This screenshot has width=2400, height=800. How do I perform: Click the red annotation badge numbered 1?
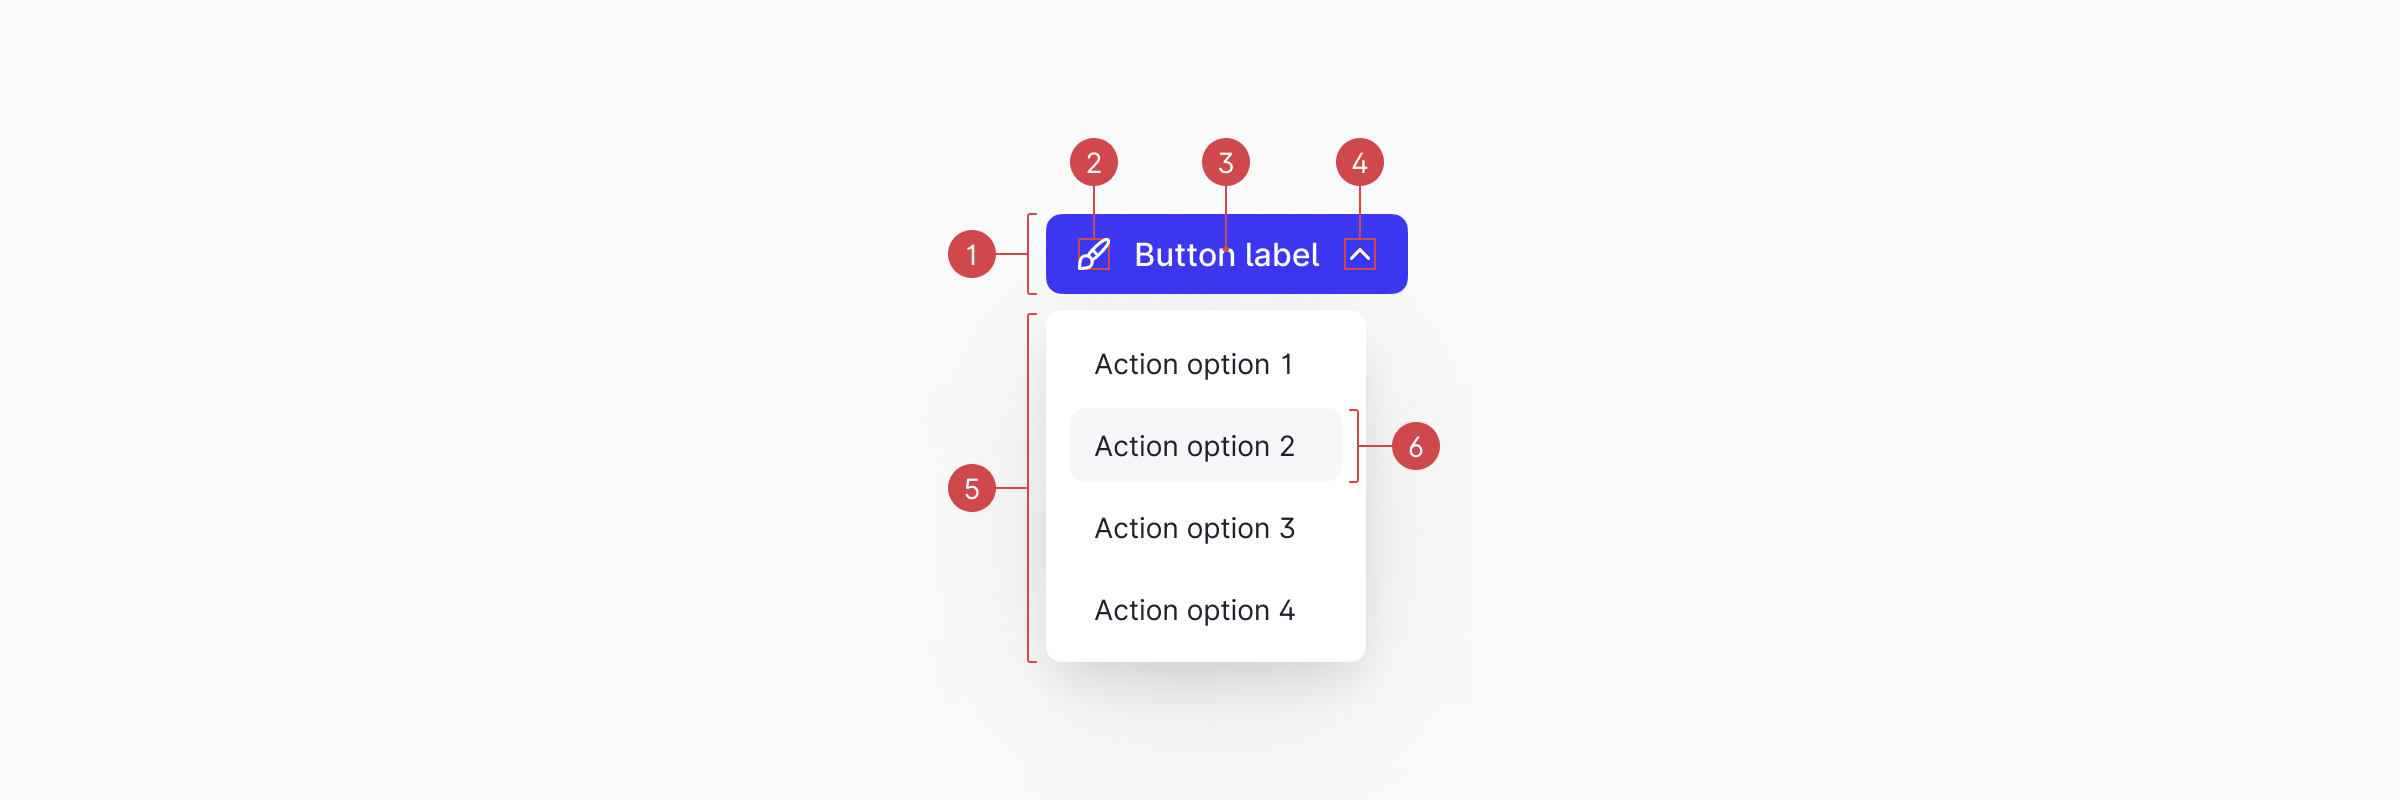click(971, 254)
